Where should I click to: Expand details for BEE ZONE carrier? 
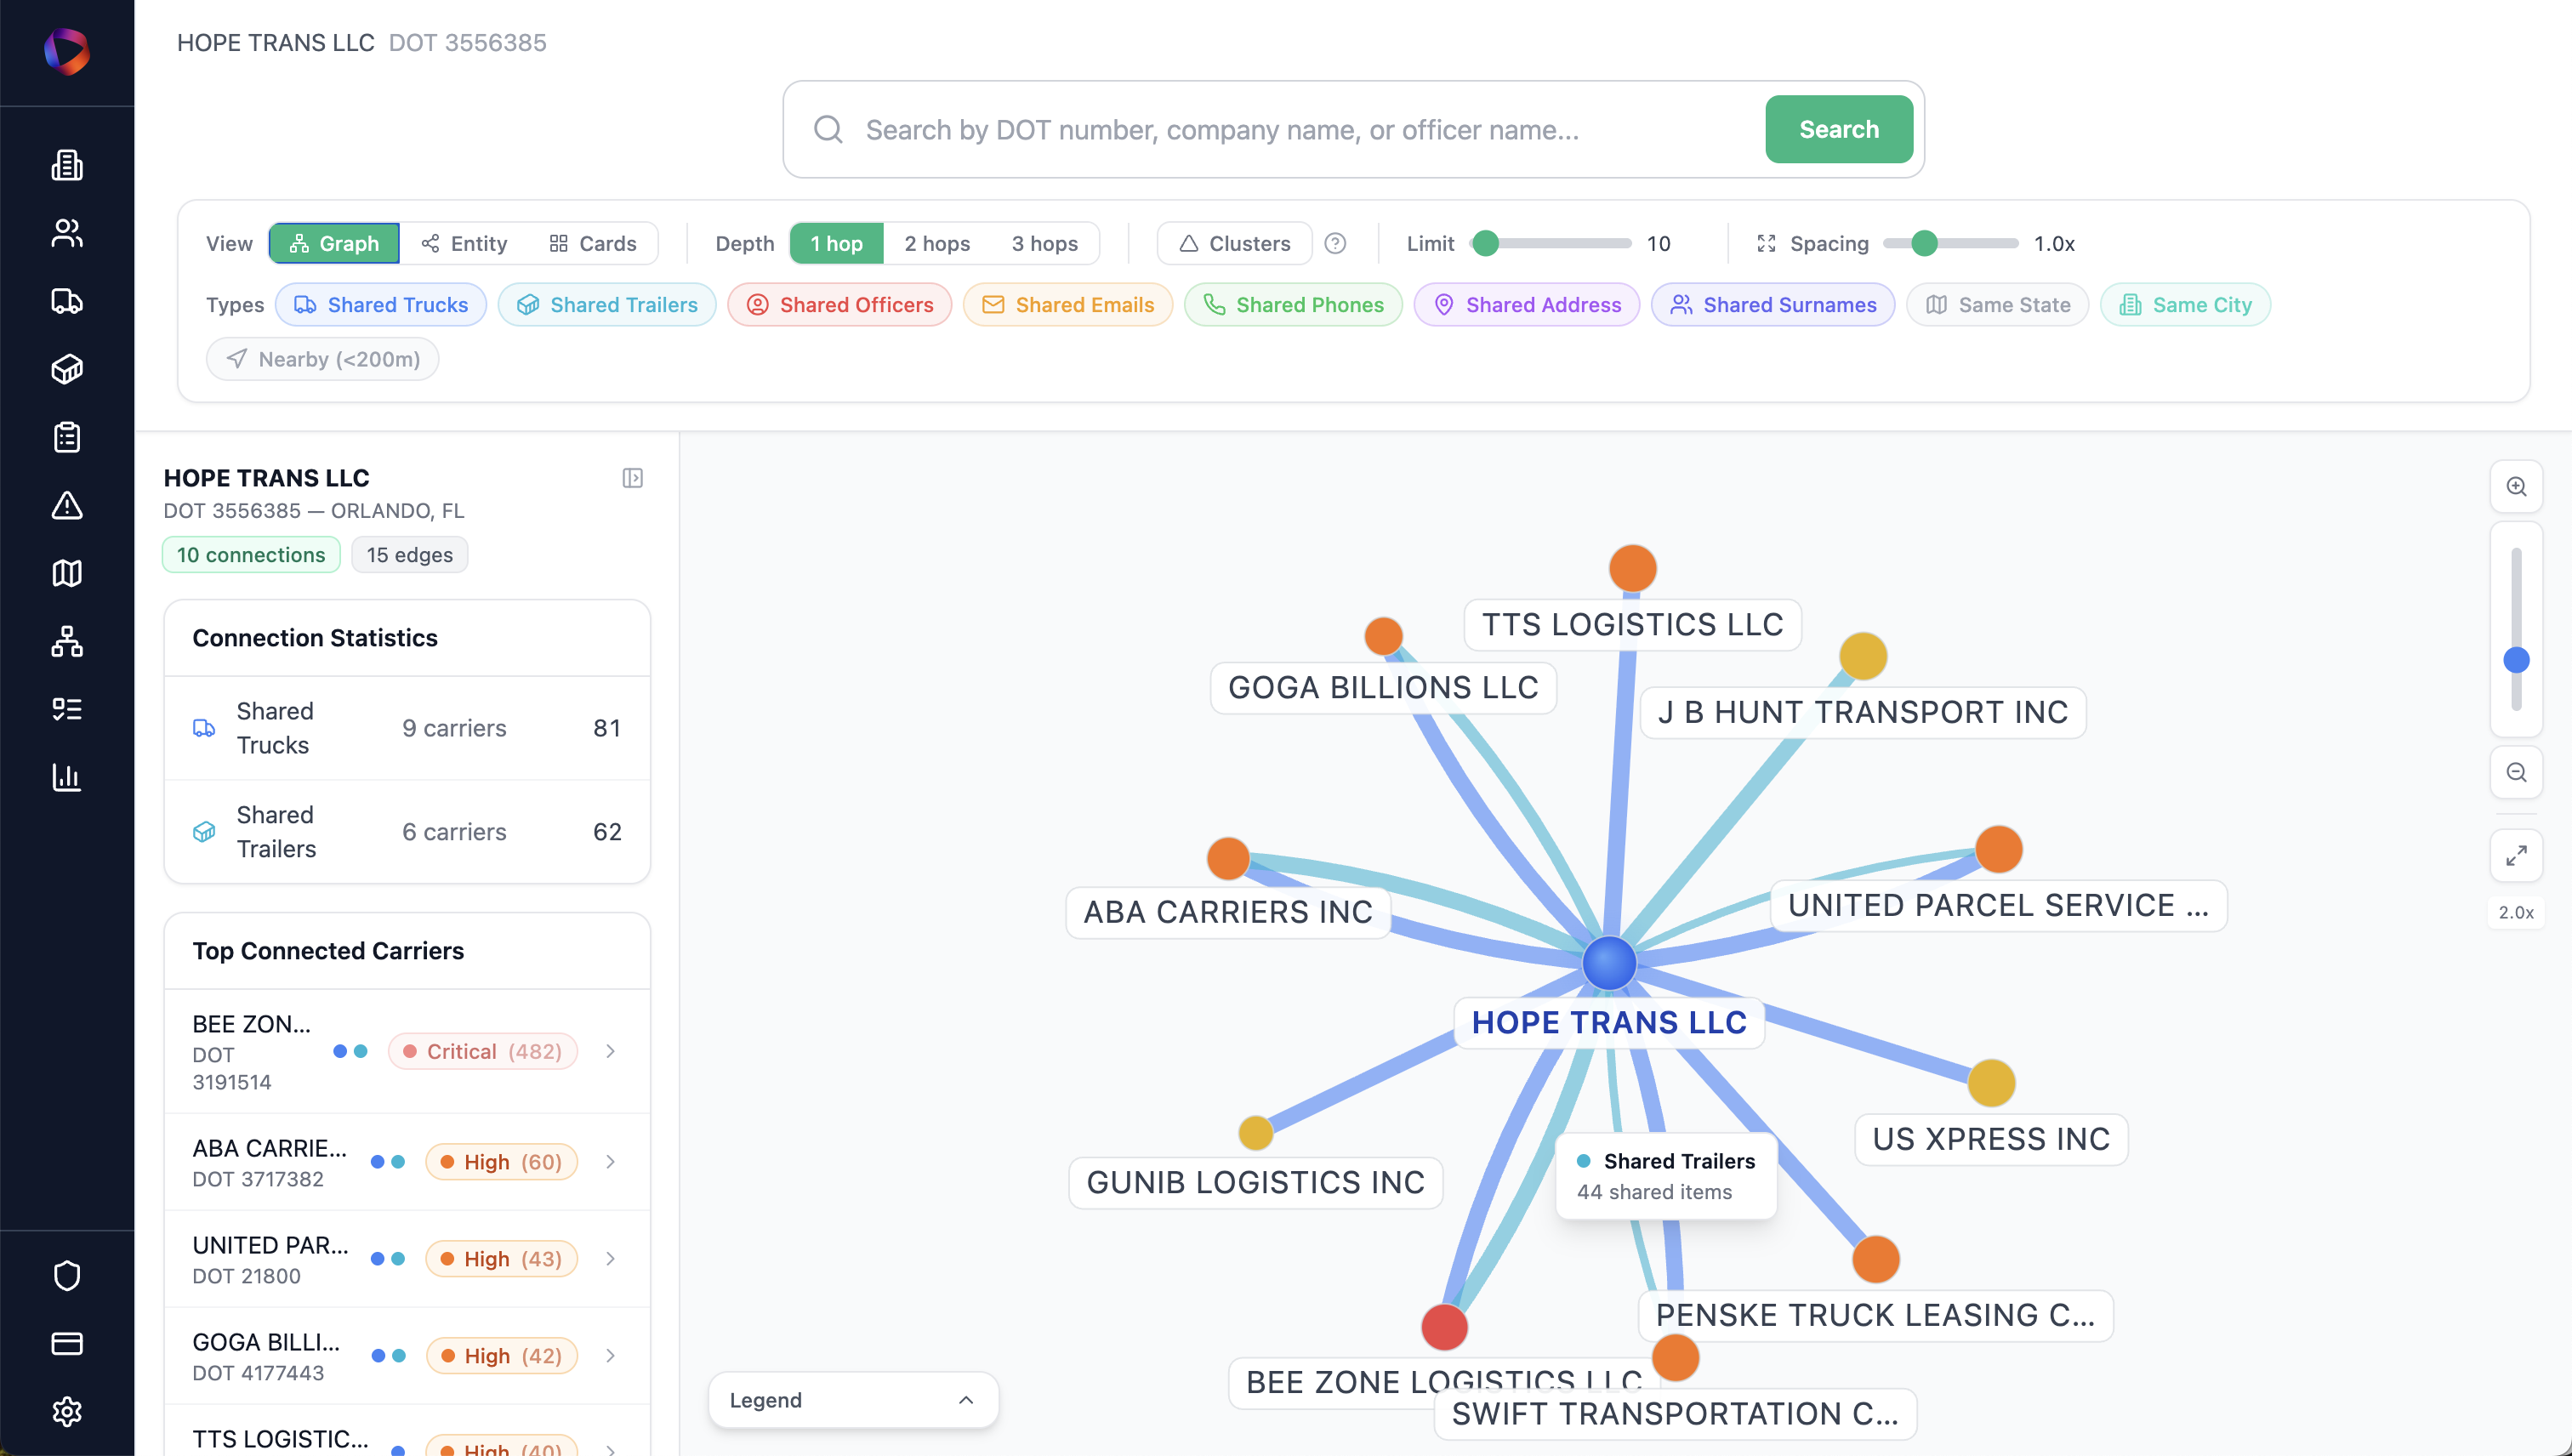[610, 1051]
